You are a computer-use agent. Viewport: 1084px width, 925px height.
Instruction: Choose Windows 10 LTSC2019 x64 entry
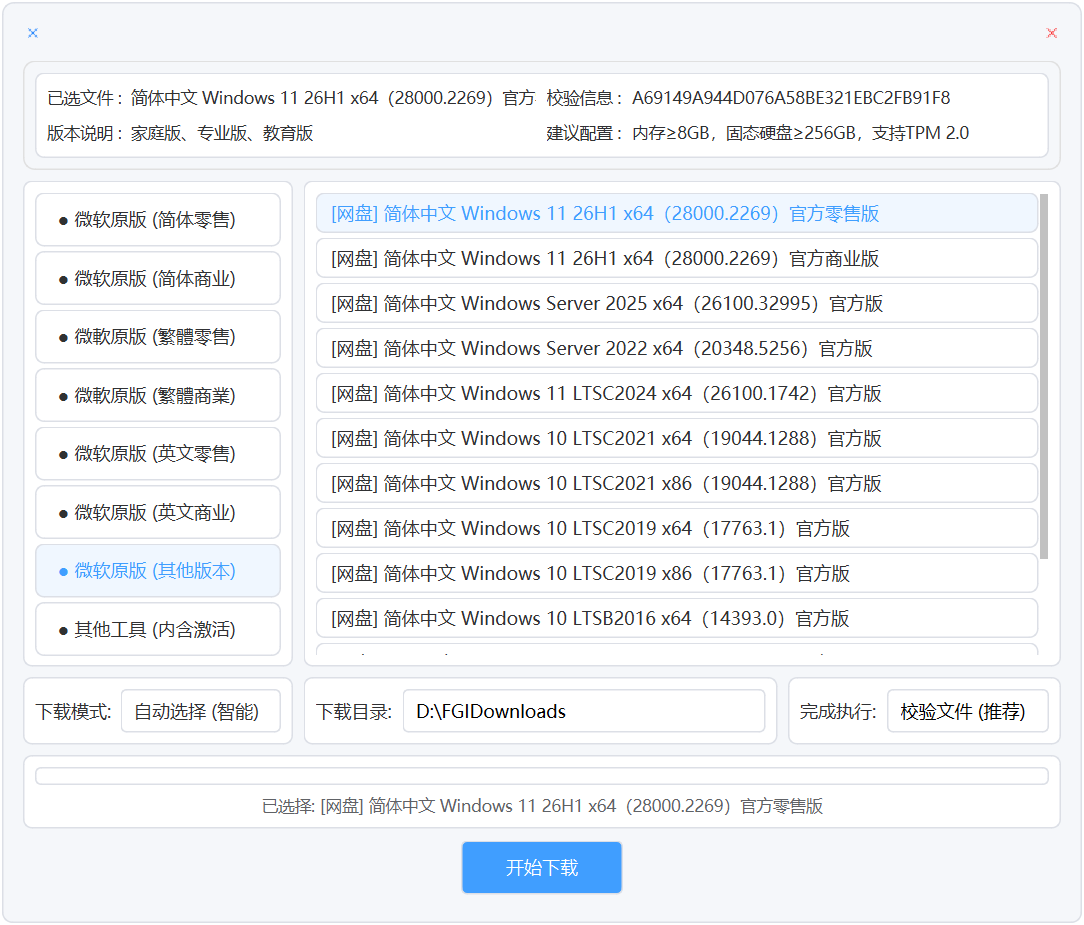(x=677, y=528)
